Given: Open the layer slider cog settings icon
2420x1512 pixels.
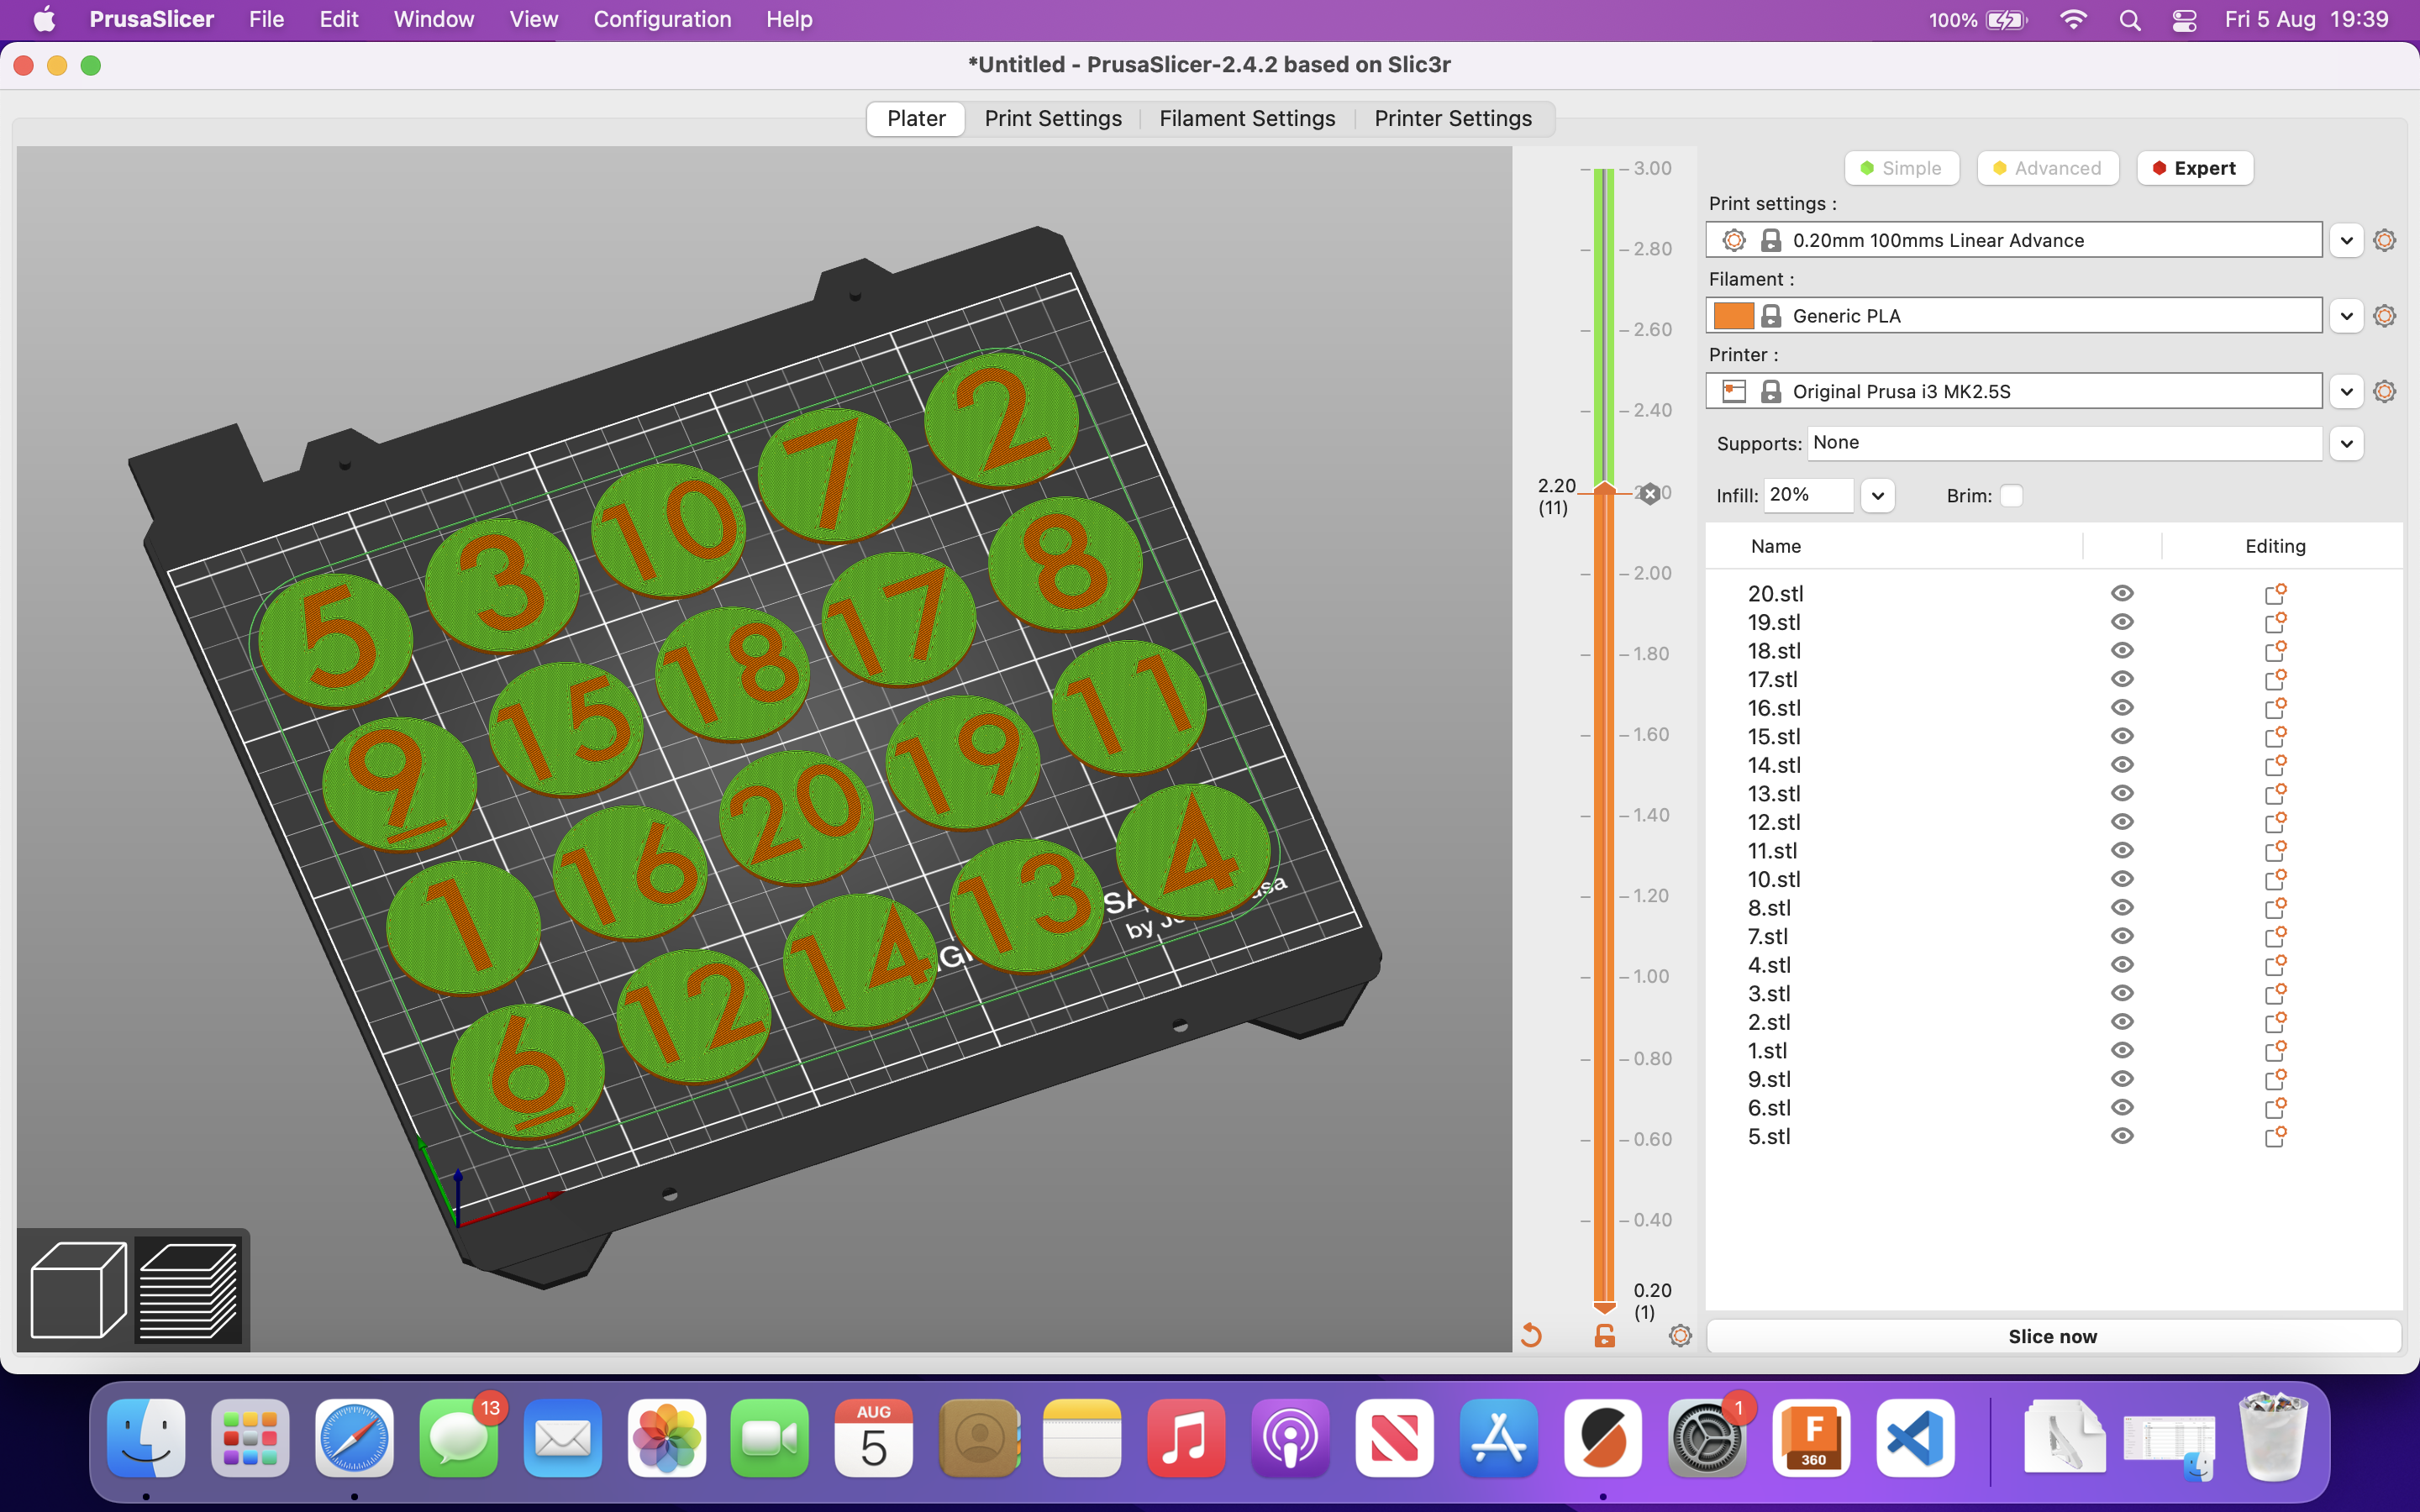Looking at the screenshot, I should [1680, 1335].
